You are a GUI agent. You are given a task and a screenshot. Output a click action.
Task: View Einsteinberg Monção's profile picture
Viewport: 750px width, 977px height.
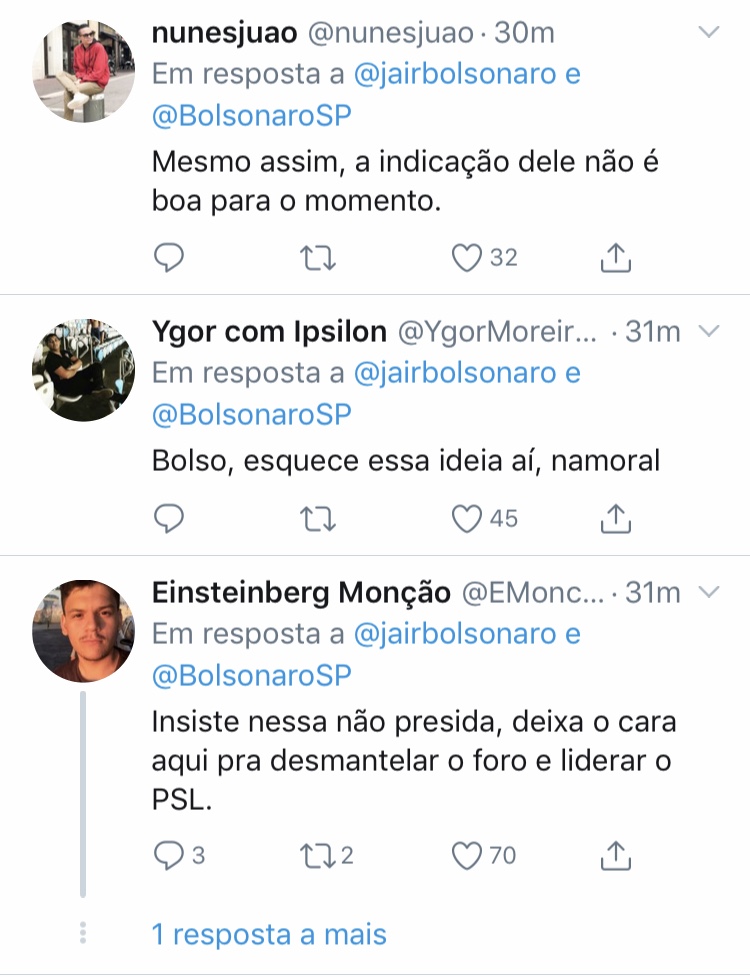[x=83, y=631]
